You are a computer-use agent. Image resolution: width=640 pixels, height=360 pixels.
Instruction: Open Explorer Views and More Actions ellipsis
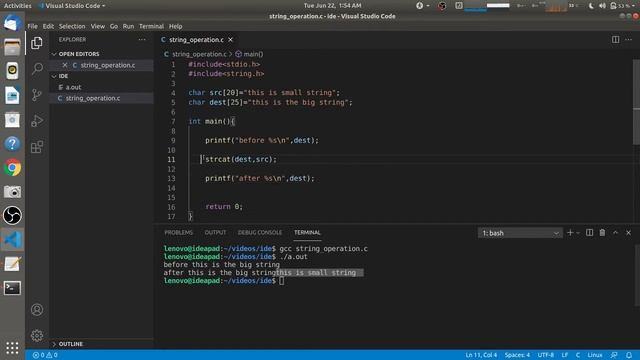click(142, 40)
